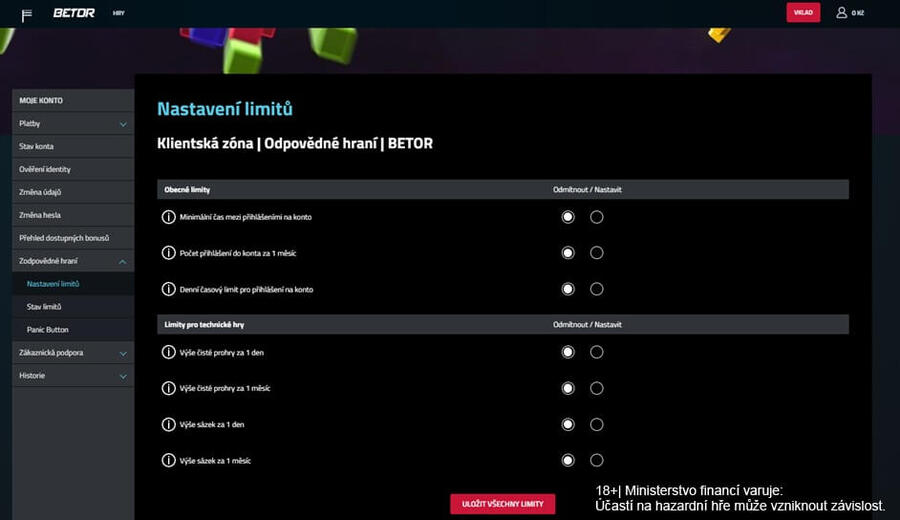Click the 0 Kč account balance

pos(858,13)
